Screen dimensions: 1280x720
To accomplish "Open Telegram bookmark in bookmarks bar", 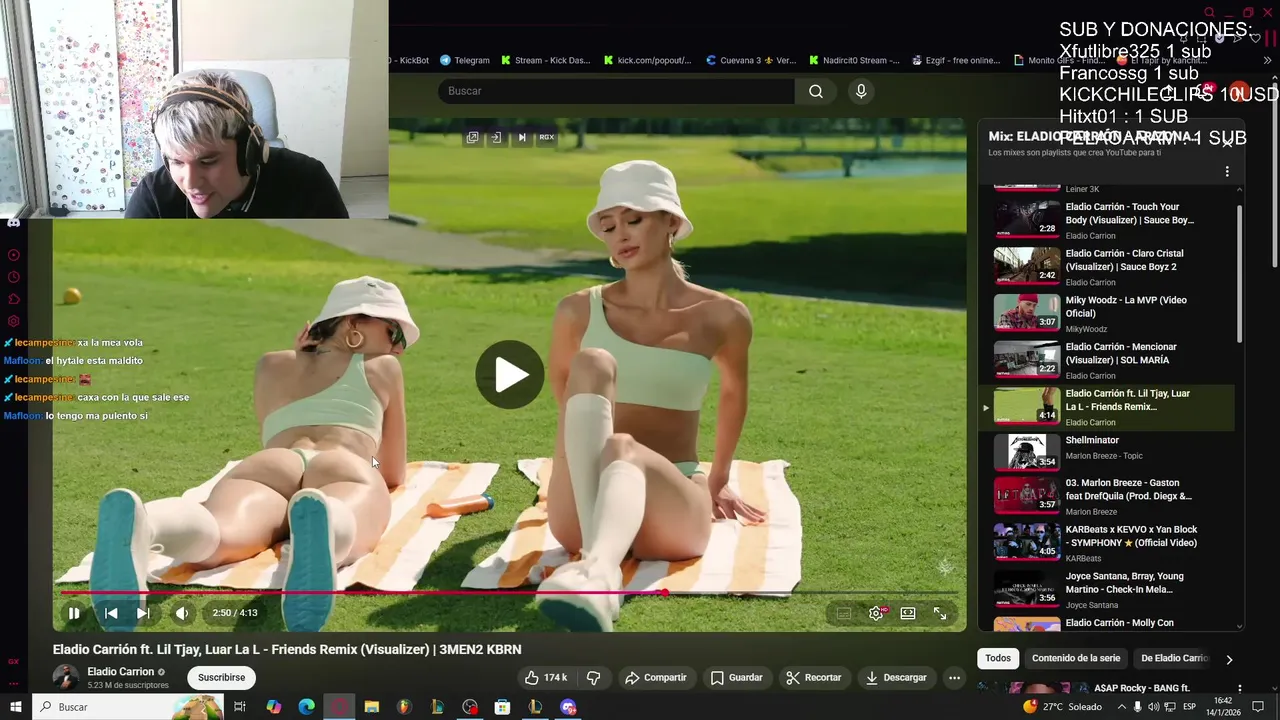I will click(465, 60).
